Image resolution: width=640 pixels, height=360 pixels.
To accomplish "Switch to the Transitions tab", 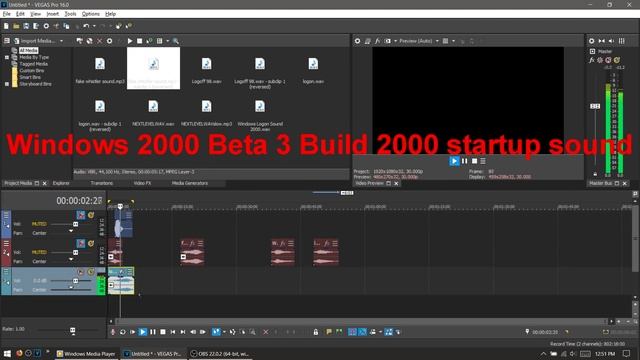I will [x=102, y=183].
